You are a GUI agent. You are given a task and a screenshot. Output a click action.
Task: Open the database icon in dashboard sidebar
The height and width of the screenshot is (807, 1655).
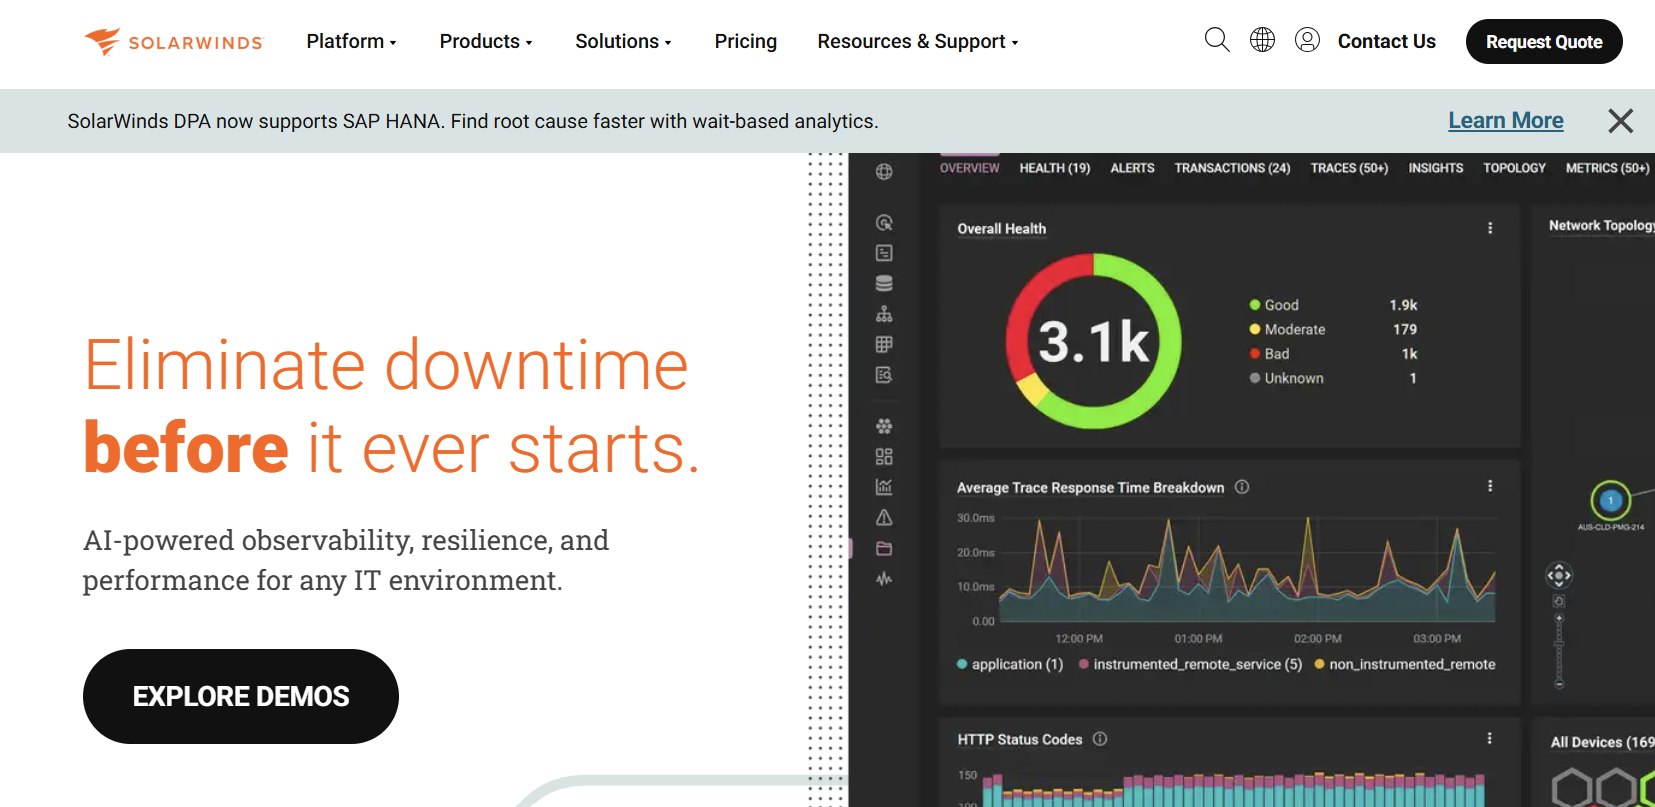[884, 284]
